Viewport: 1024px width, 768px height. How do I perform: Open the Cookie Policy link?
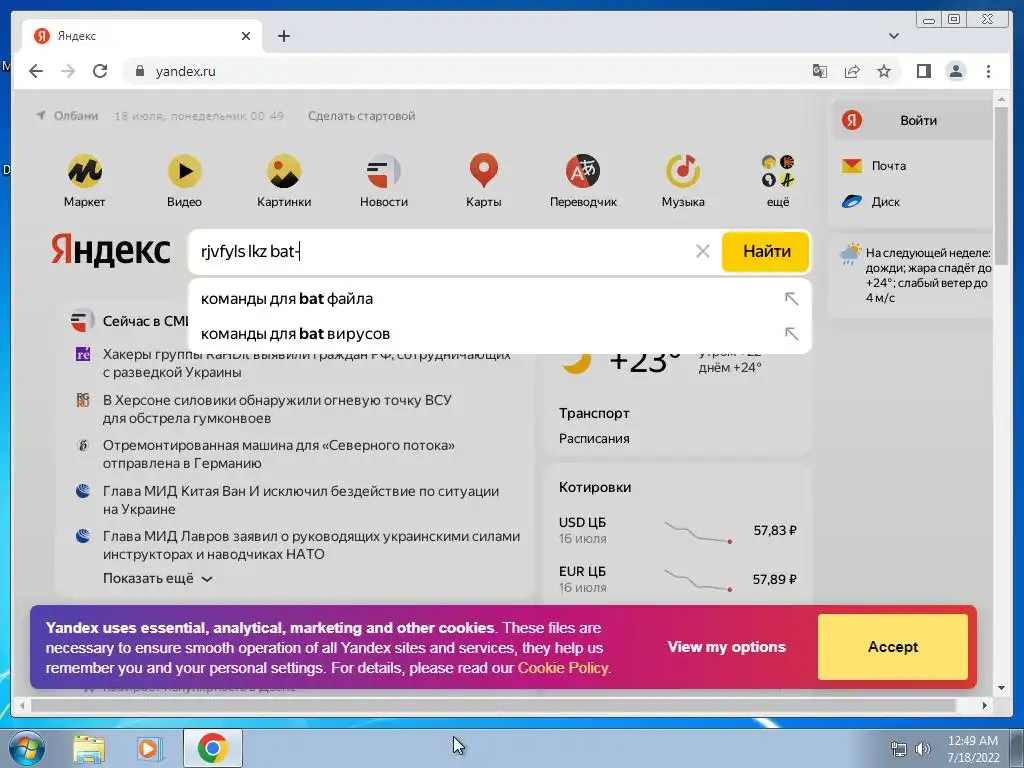pos(563,668)
